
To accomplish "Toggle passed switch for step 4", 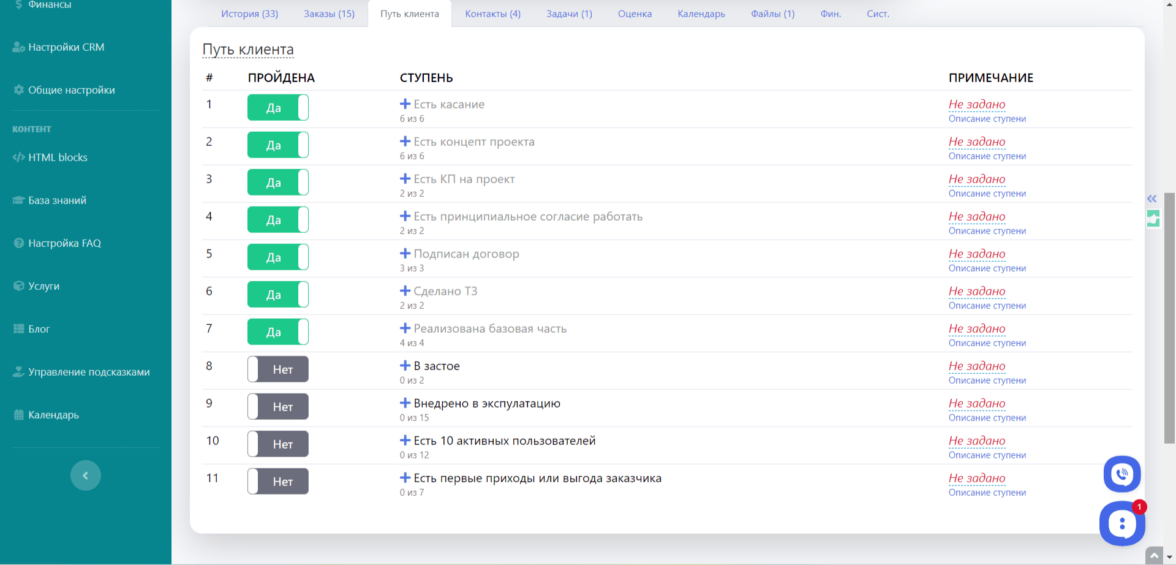I will 278,219.
